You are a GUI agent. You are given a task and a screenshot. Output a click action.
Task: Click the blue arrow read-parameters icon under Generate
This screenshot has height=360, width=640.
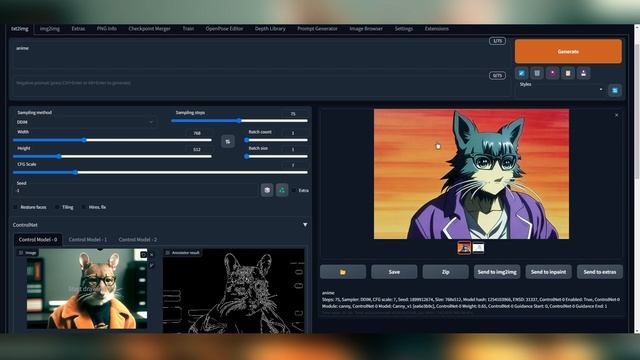pyautogui.click(x=521, y=73)
